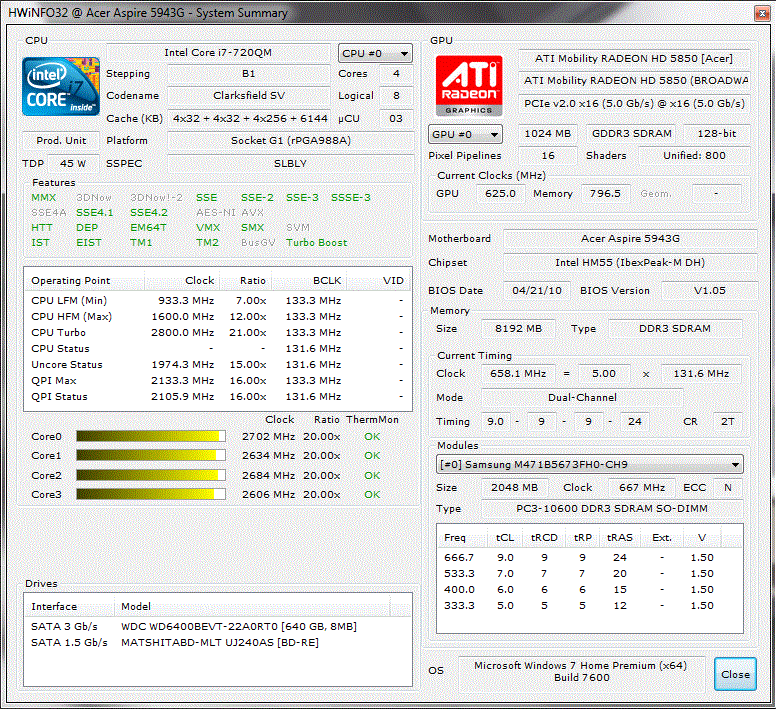This screenshot has width=776, height=709.
Task: Click the Acer Aspire 5943G motherboard field
Action: 630,238
